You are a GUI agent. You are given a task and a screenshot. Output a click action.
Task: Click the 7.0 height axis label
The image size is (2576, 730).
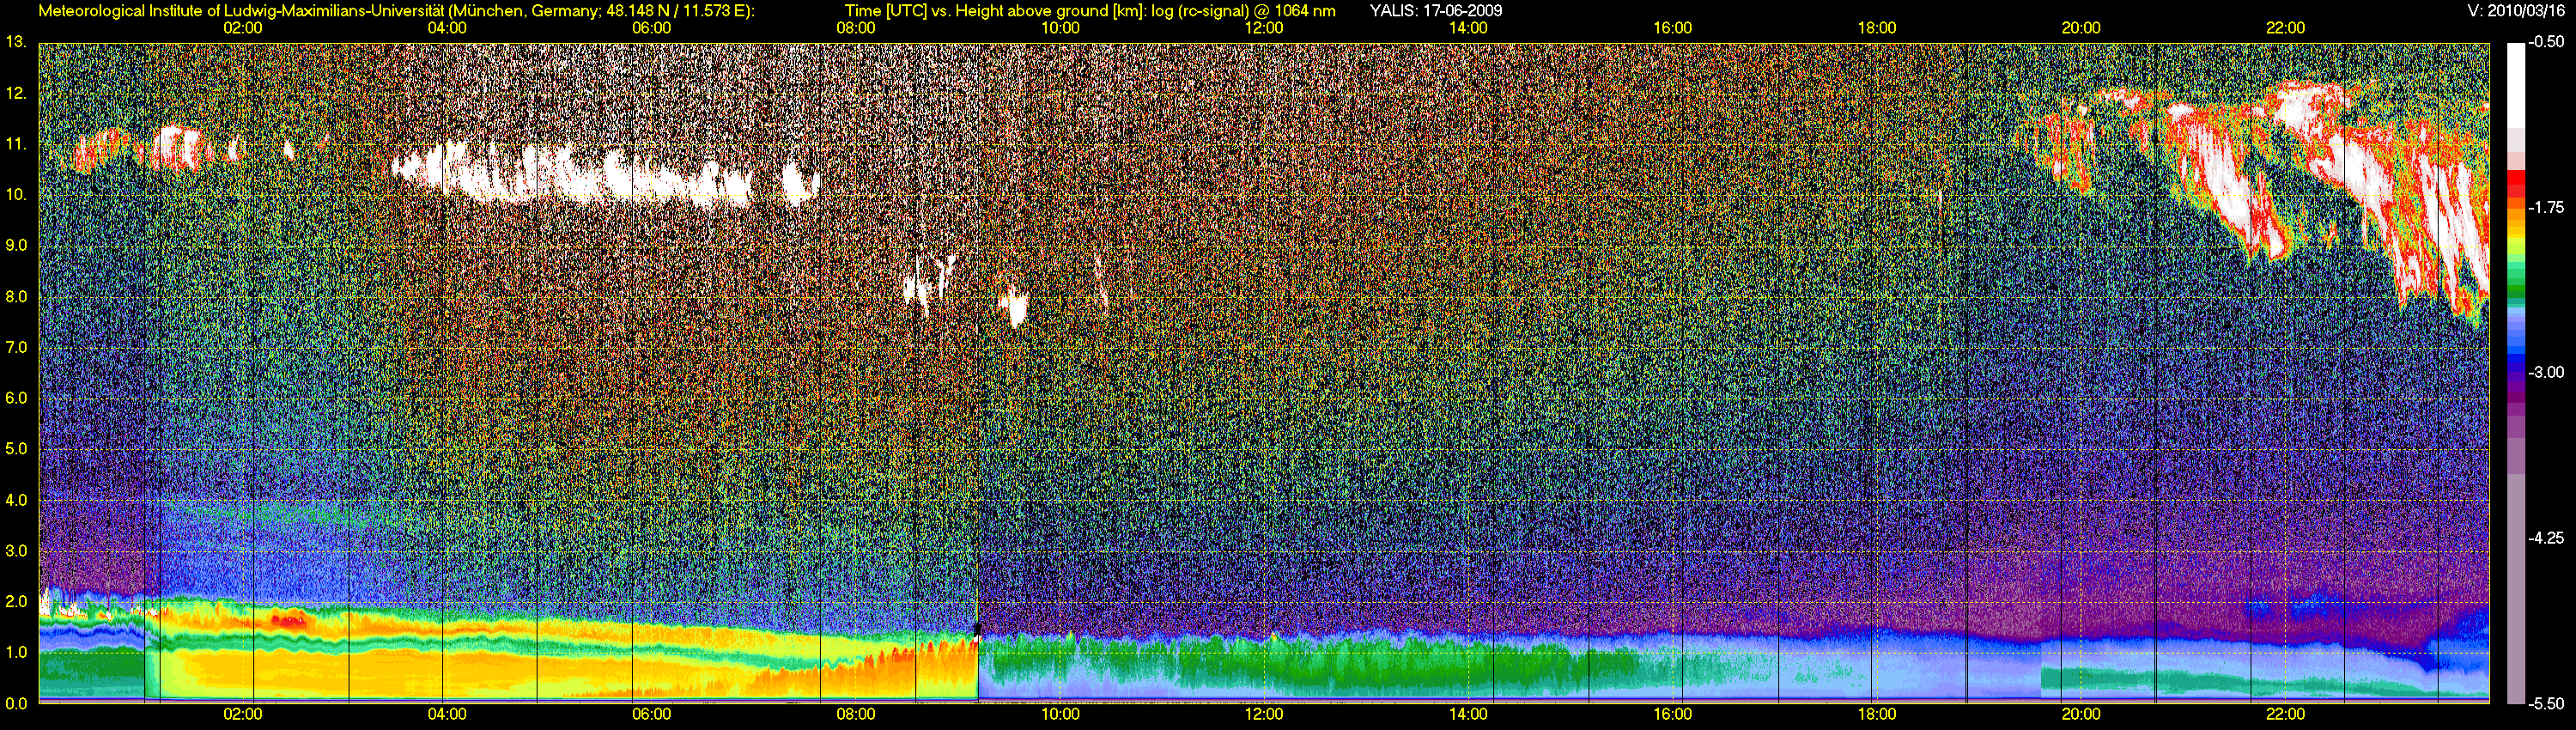(x=16, y=348)
